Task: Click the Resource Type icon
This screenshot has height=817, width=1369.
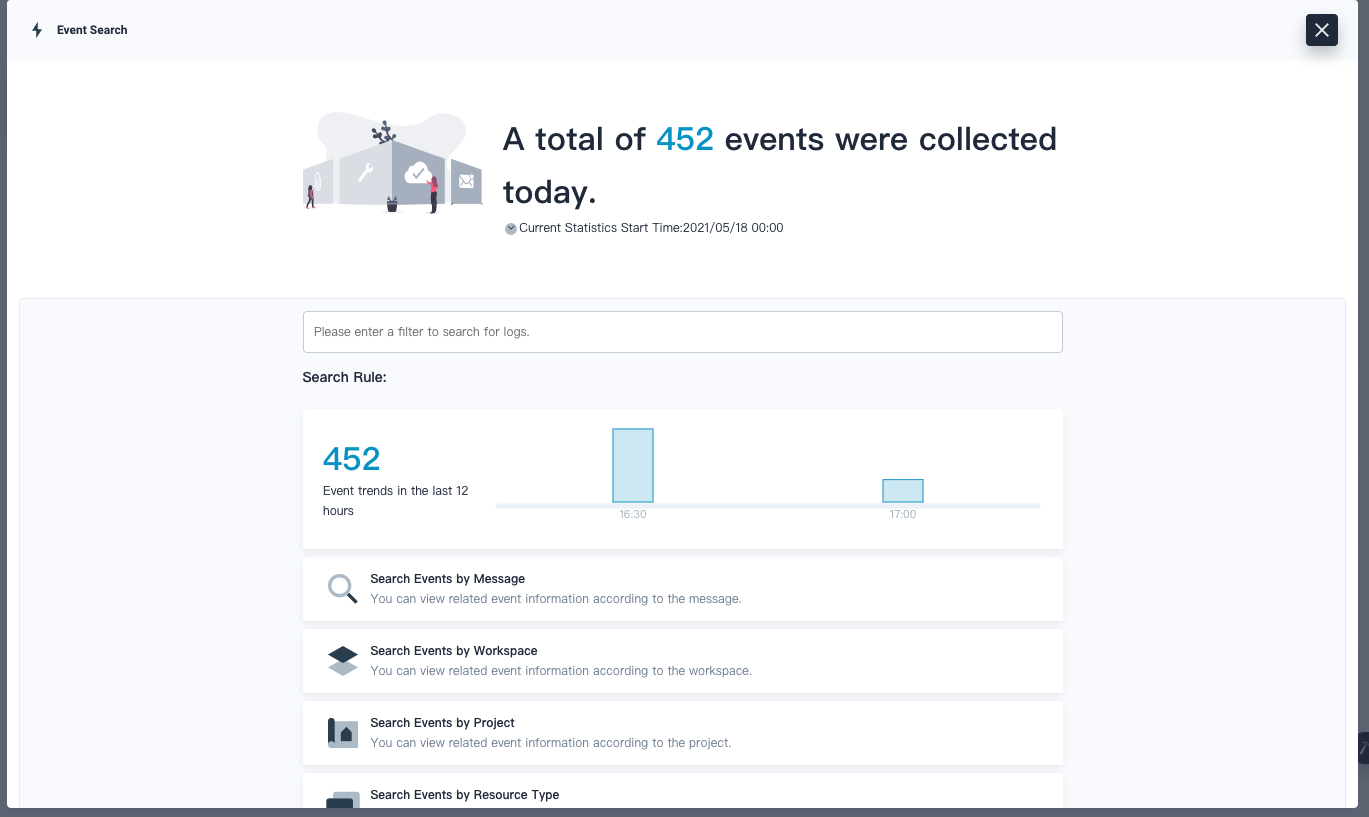Action: [x=342, y=800]
